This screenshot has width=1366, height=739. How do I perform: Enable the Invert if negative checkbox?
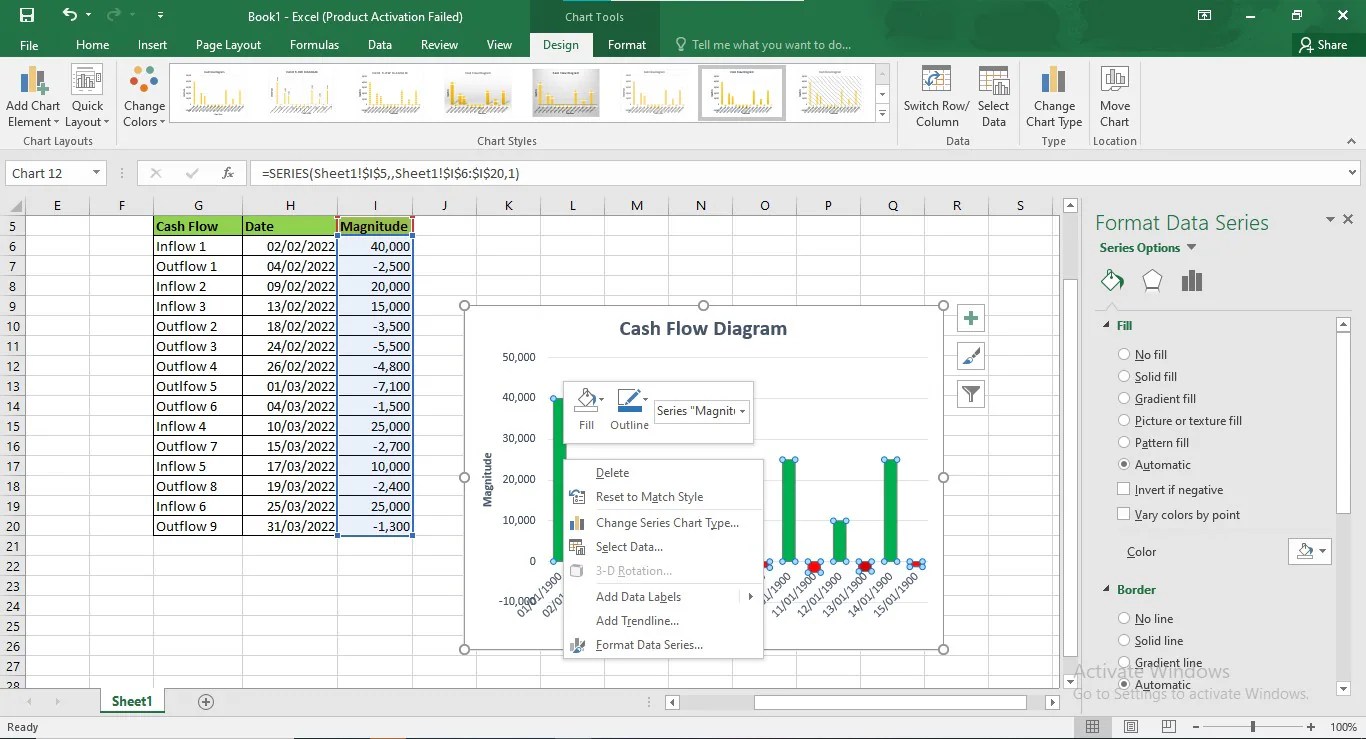(1123, 489)
